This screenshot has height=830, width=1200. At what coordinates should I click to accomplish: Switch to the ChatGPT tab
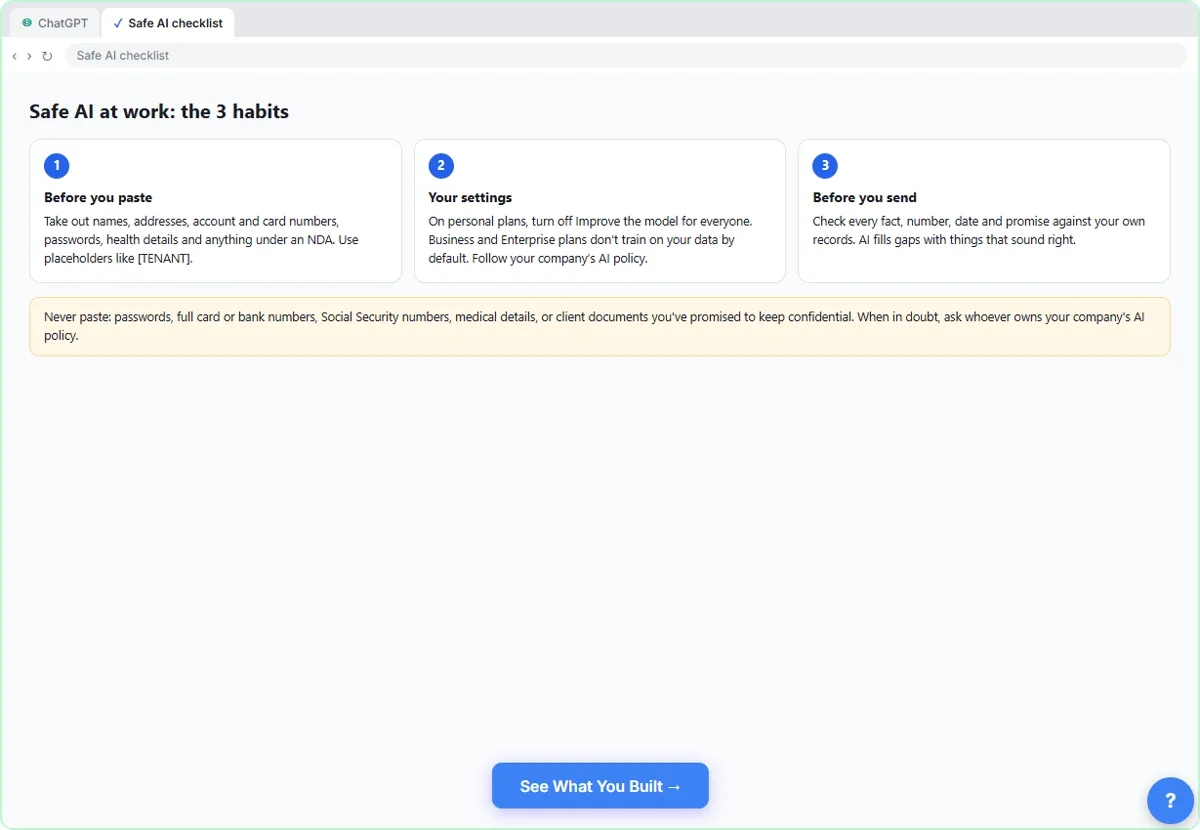coord(55,23)
